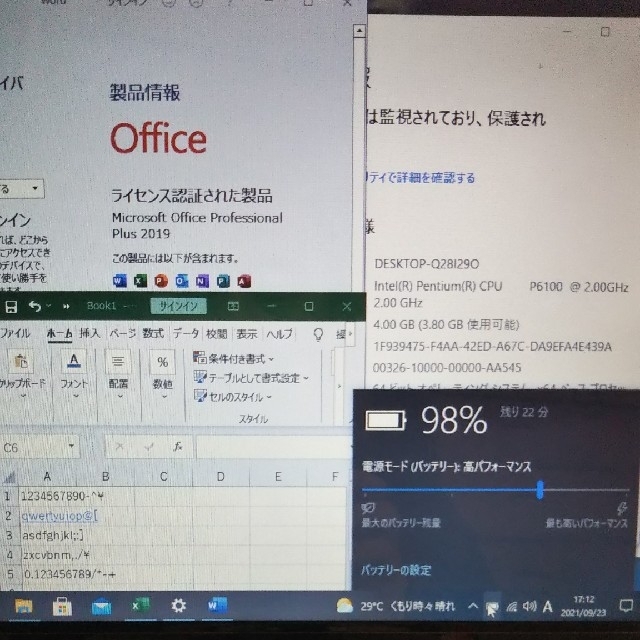
Task: Open Microsoft Store from the taskbar
Action: pyautogui.click(x=62, y=606)
